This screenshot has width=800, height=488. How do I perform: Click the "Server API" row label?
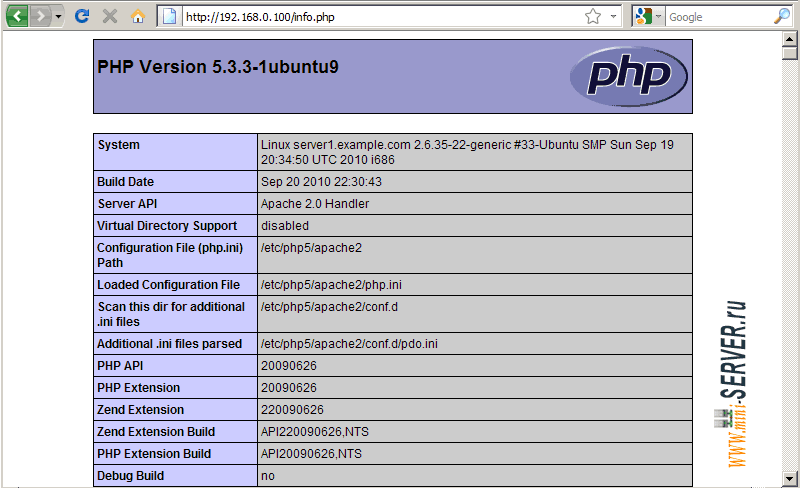(x=128, y=204)
